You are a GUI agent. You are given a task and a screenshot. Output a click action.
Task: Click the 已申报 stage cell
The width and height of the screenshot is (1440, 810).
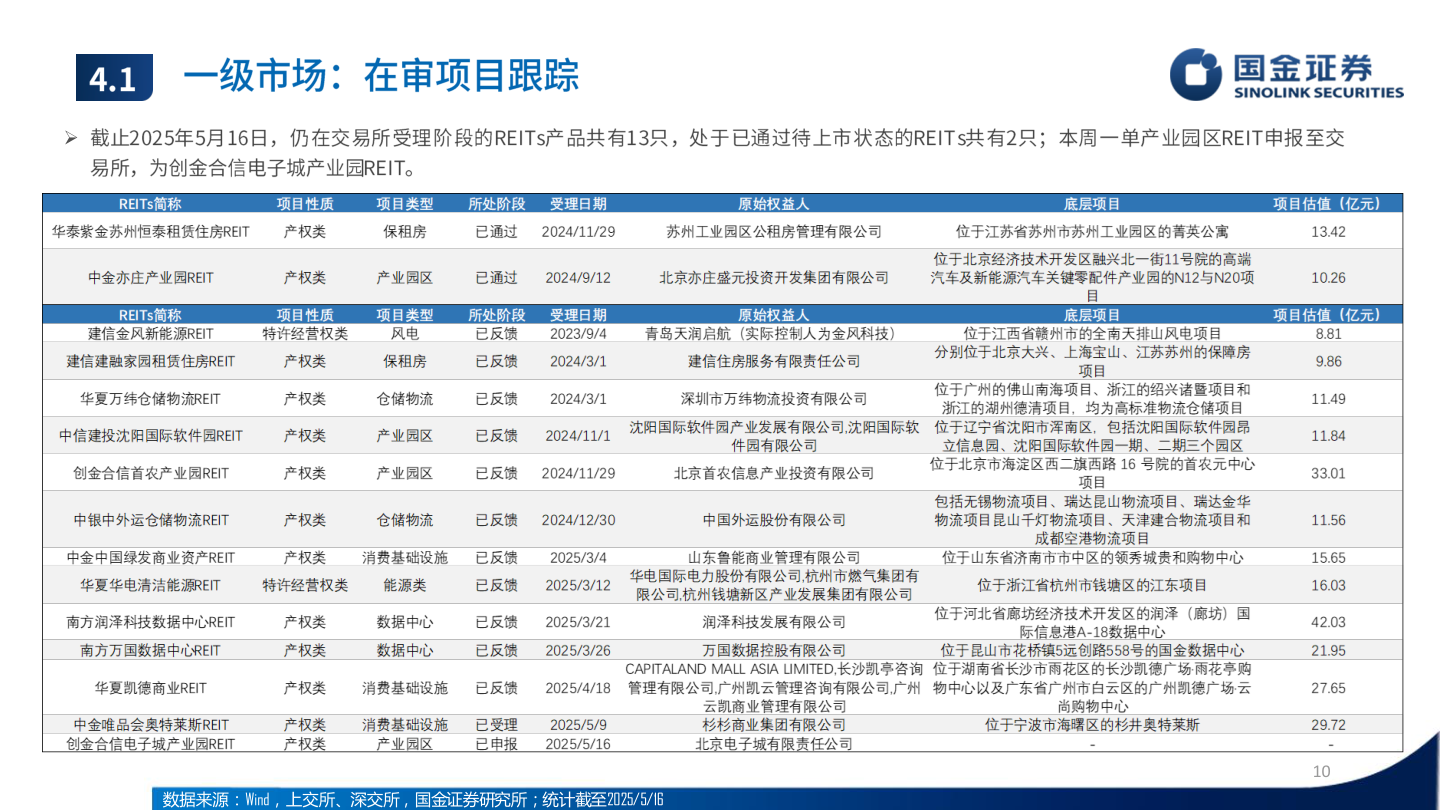click(497, 744)
